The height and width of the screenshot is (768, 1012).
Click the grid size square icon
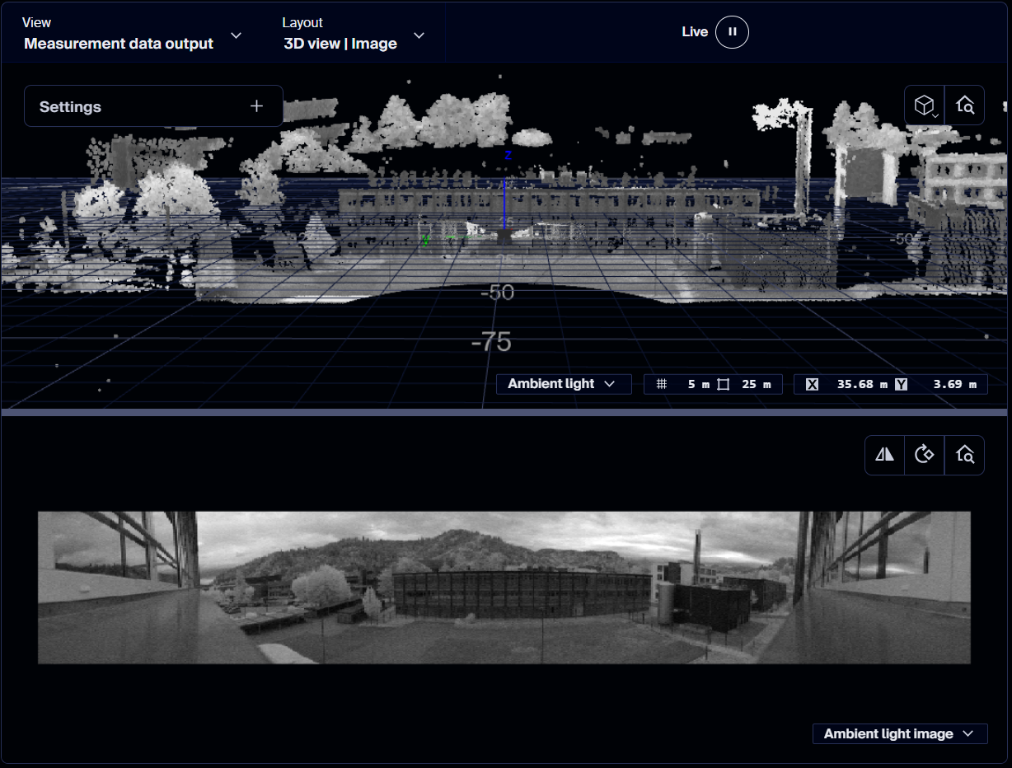(724, 385)
